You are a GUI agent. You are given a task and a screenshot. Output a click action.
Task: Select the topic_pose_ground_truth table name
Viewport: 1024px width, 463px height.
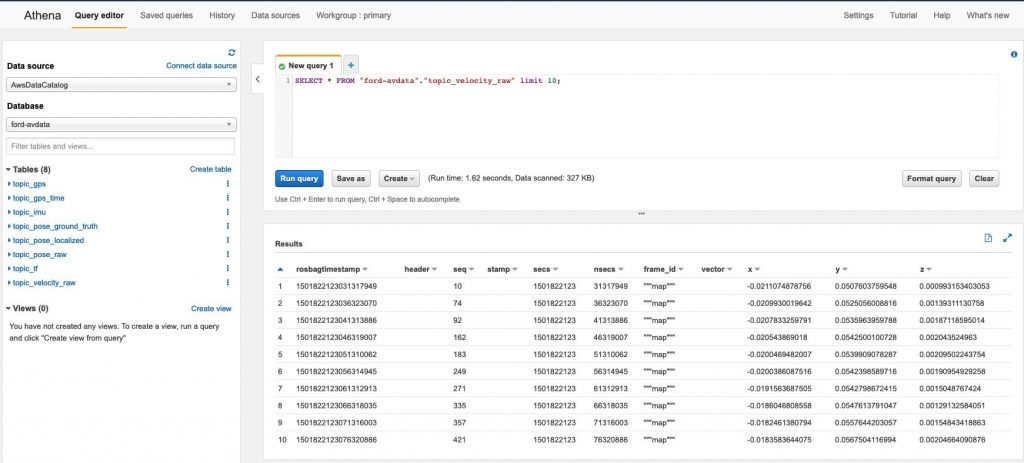pos(56,226)
